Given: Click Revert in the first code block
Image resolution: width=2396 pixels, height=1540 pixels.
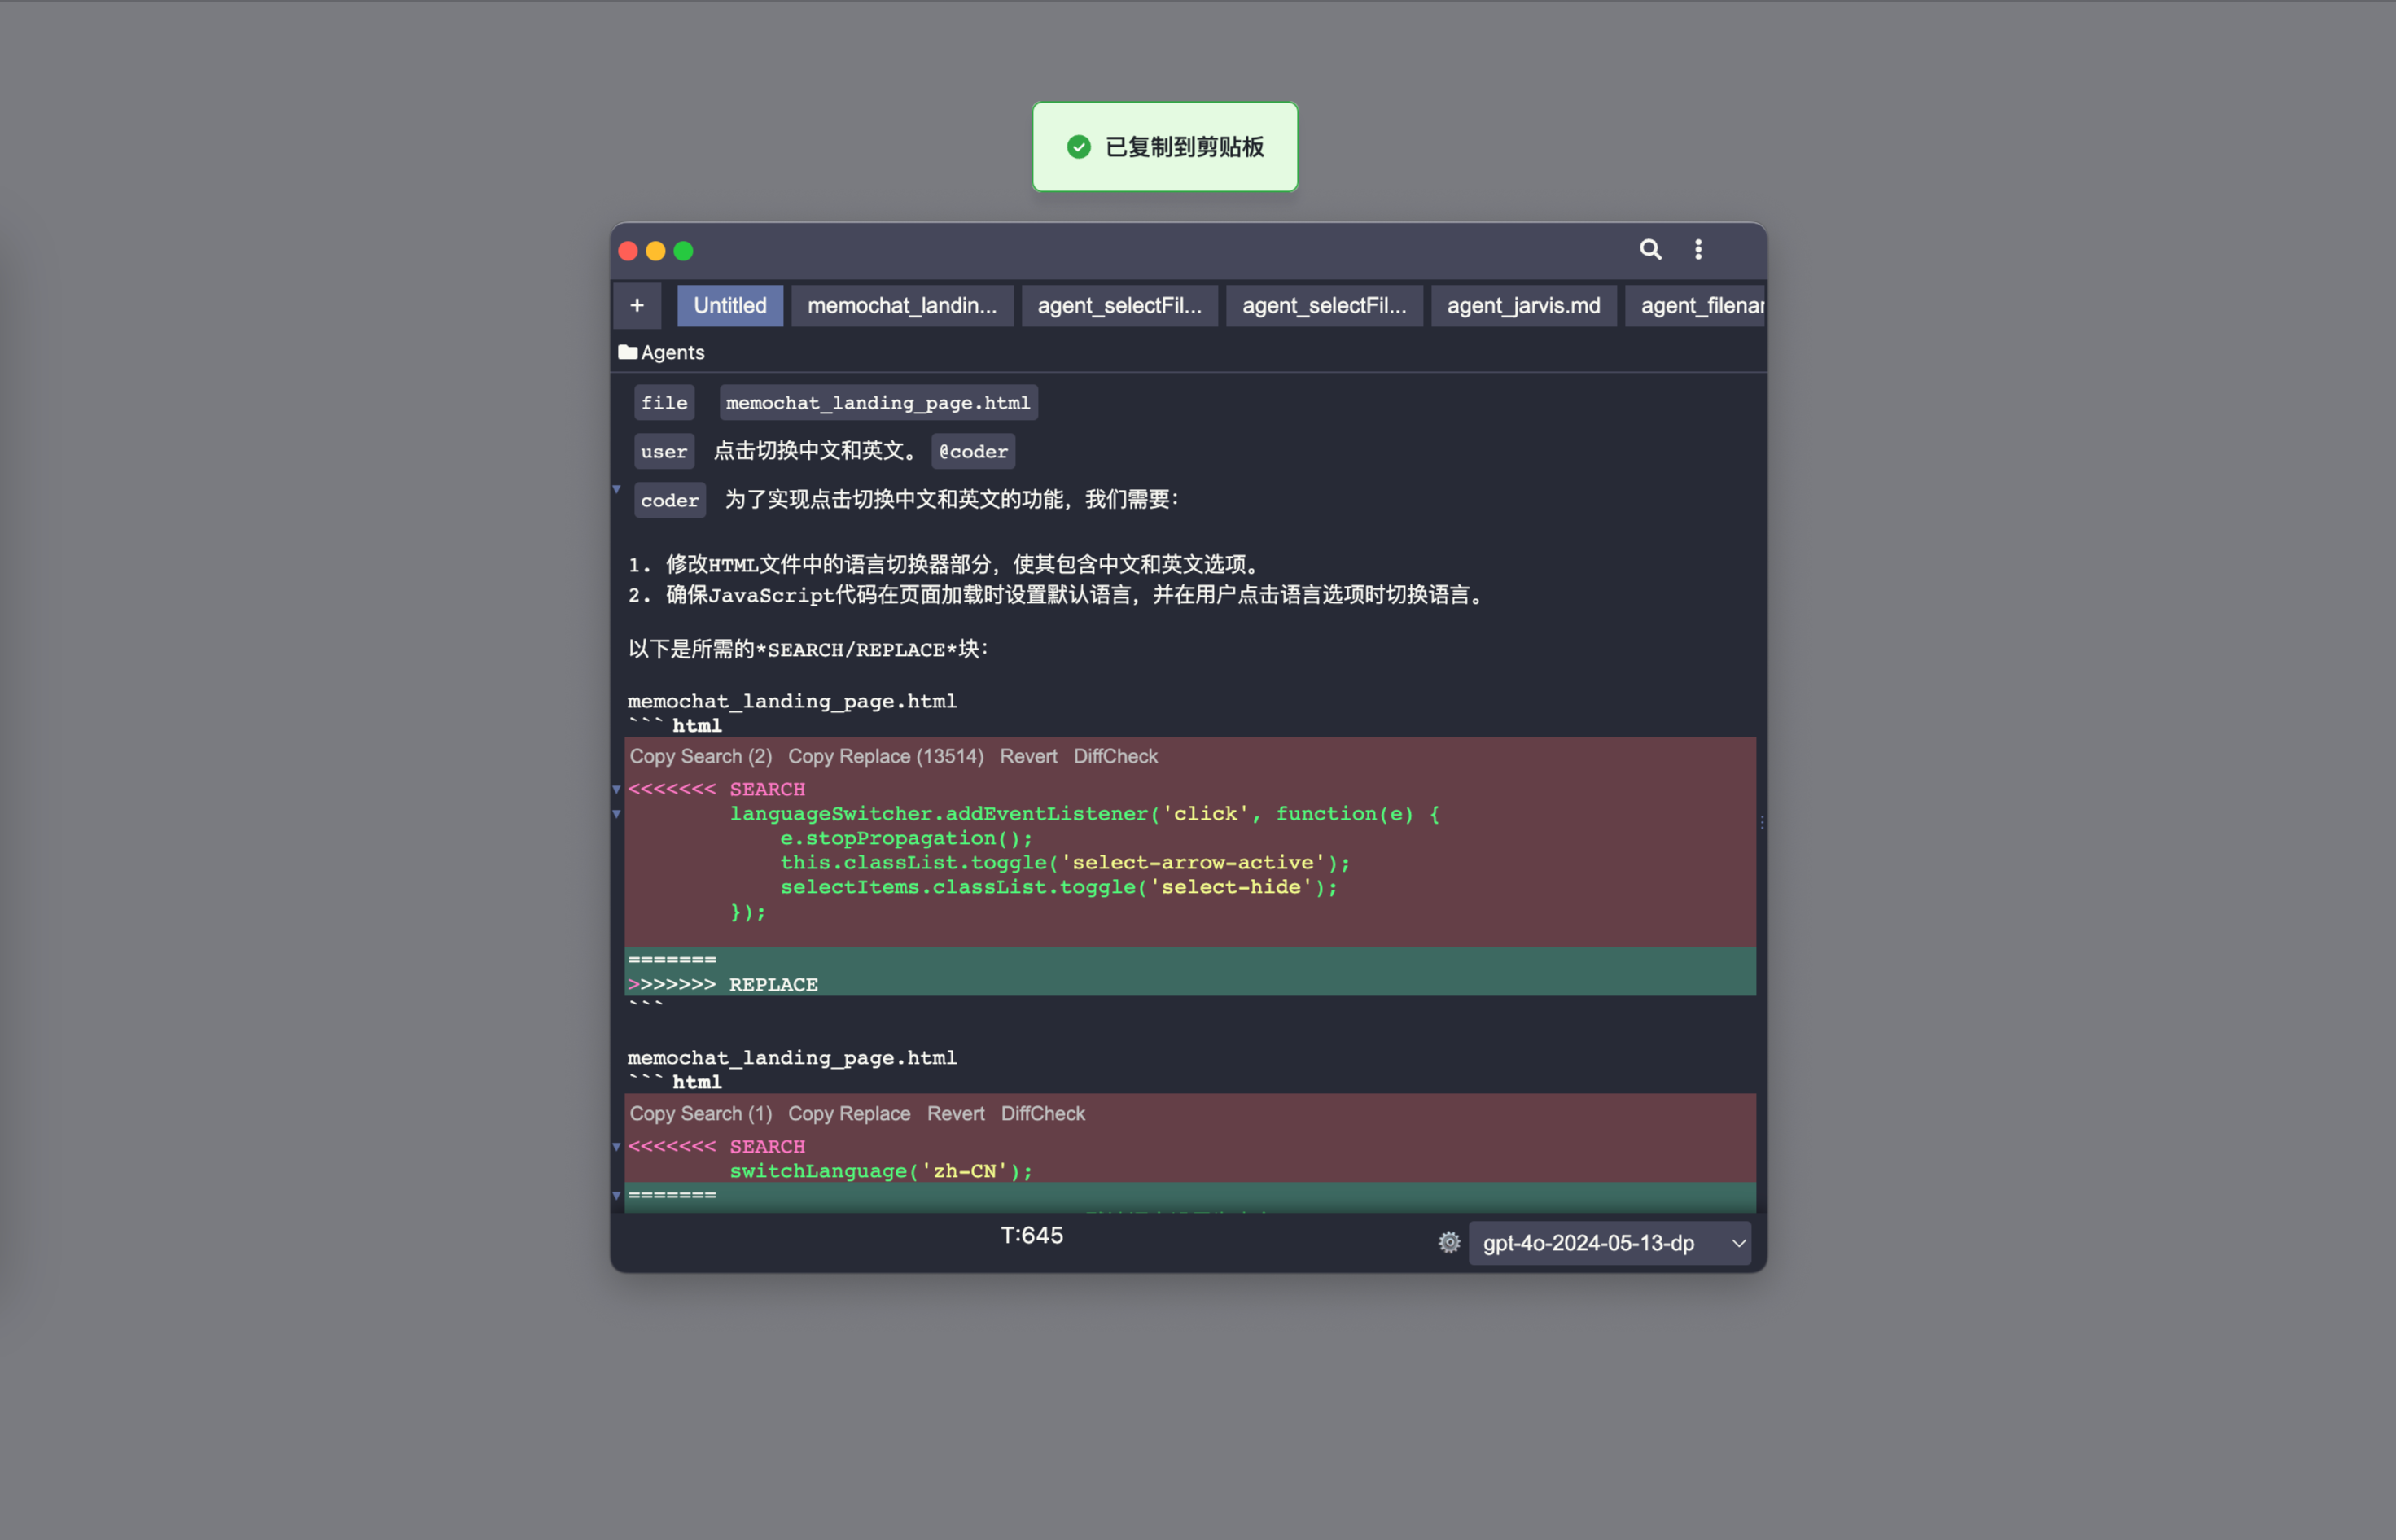Looking at the screenshot, I should pos(1028,756).
